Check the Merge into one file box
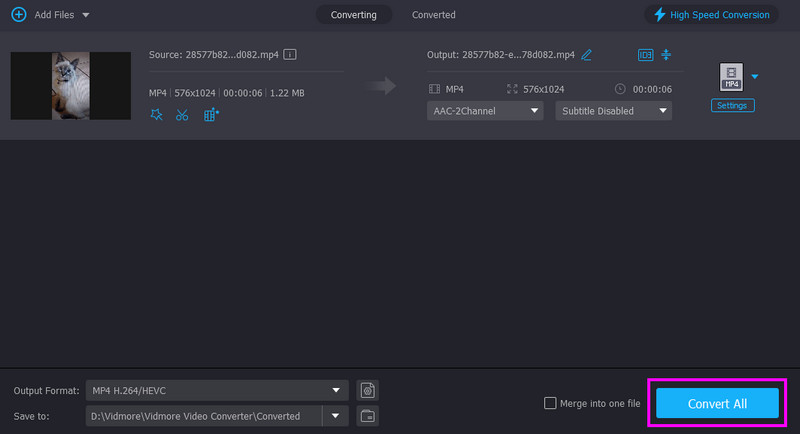800x434 pixels. [549, 403]
